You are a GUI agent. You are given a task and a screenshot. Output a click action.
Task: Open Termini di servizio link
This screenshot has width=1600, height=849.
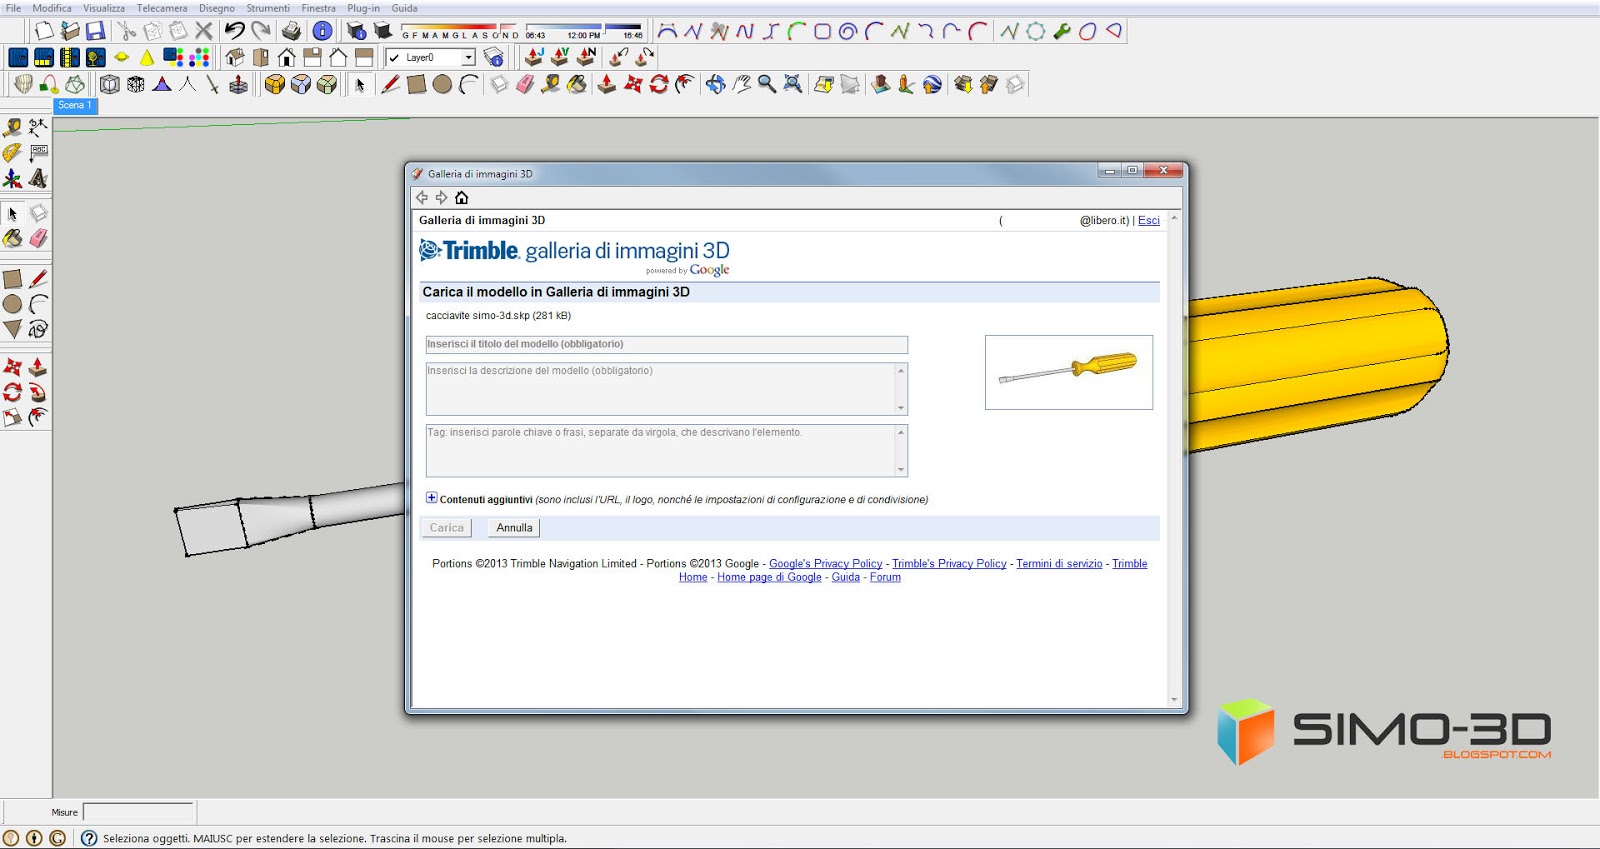pyautogui.click(x=1059, y=564)
